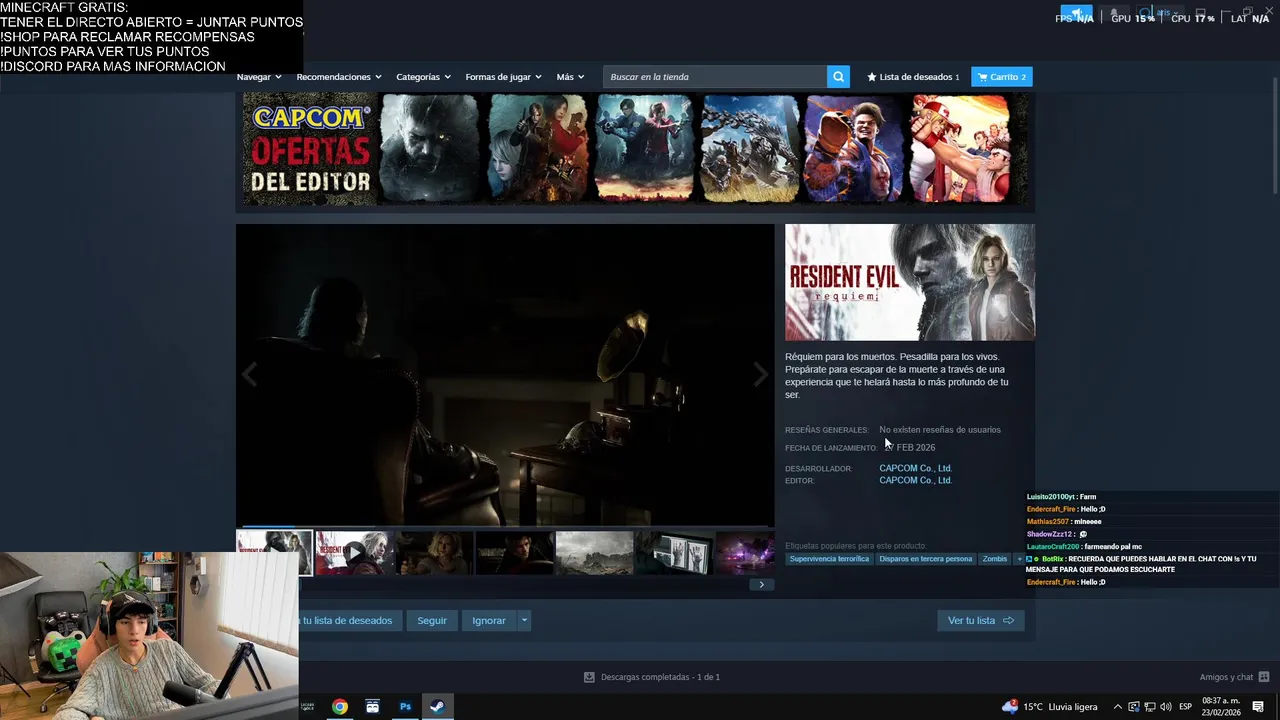Expand the Más menu
The height and width of the screenshot is (720, 1280).
pyautogui.click(x=570, y=77)
